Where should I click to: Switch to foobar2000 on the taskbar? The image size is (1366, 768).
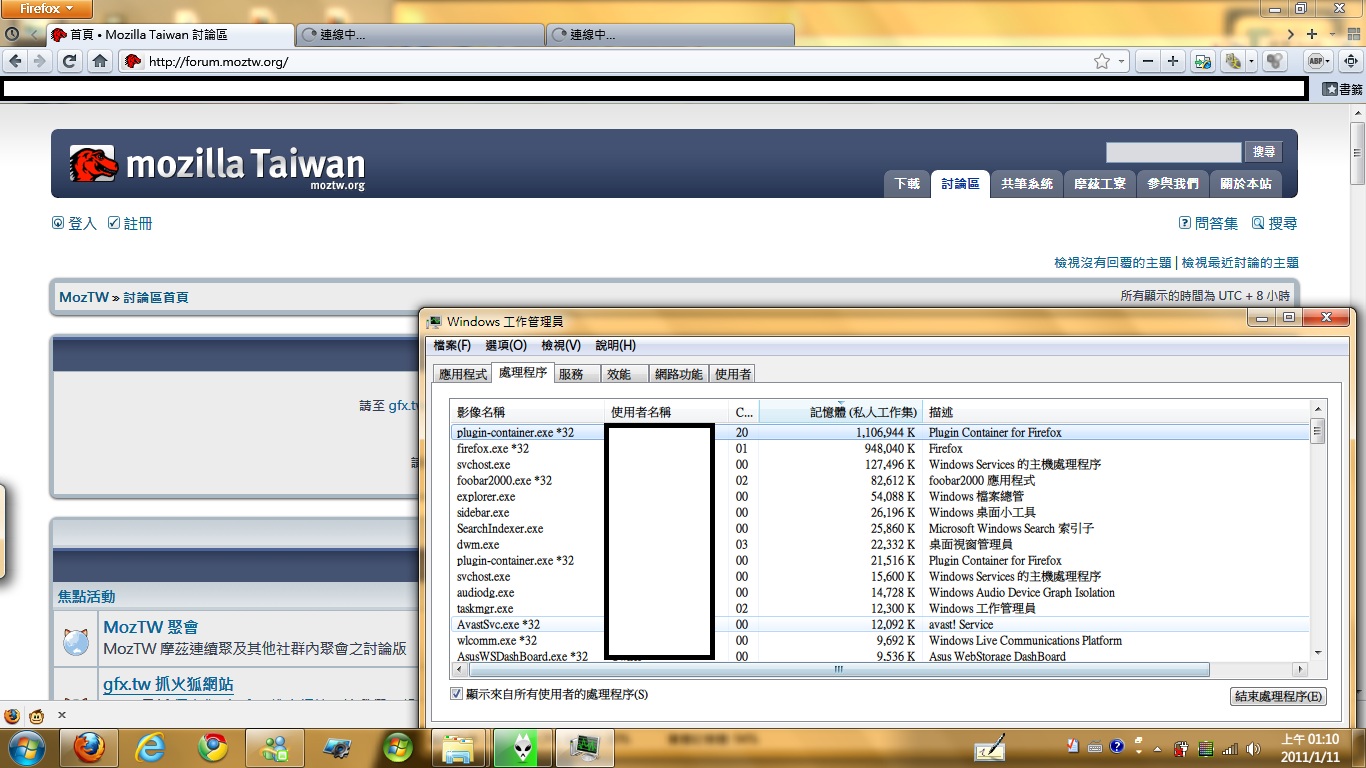(x=521, y=747)
